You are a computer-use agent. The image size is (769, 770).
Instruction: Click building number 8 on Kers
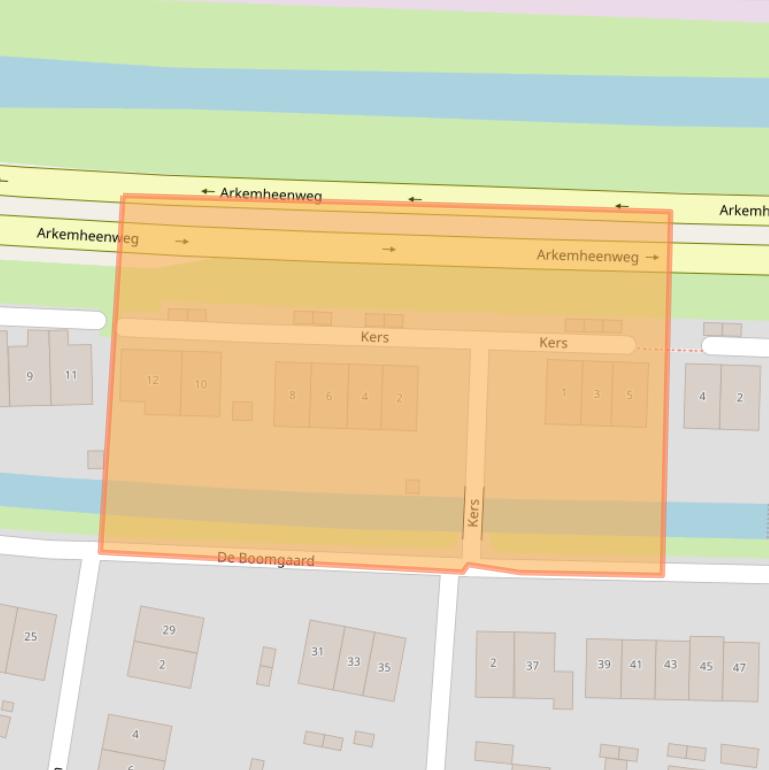click(x=292, y=395)
